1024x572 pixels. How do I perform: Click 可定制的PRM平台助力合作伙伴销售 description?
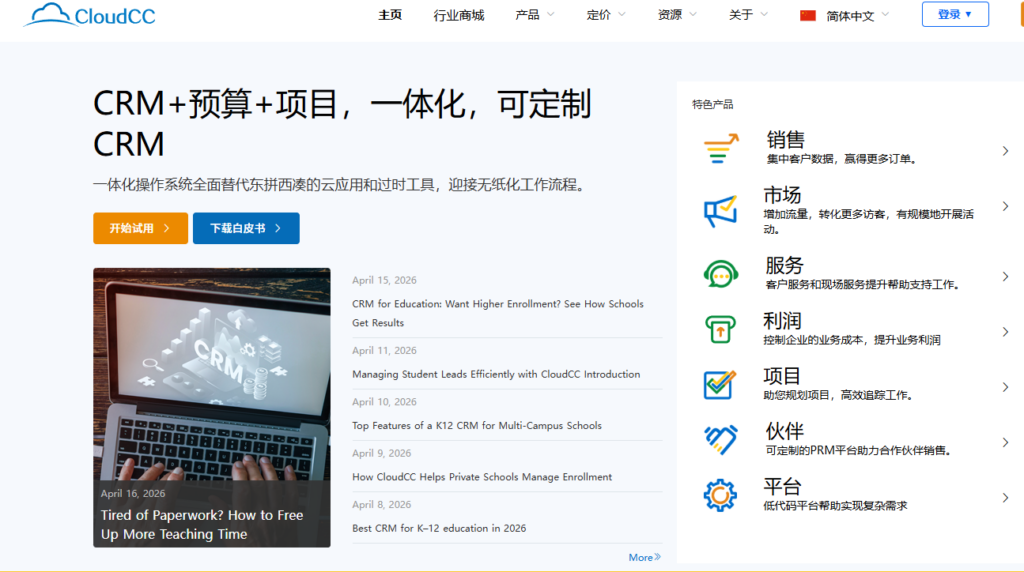coord(857,450)
